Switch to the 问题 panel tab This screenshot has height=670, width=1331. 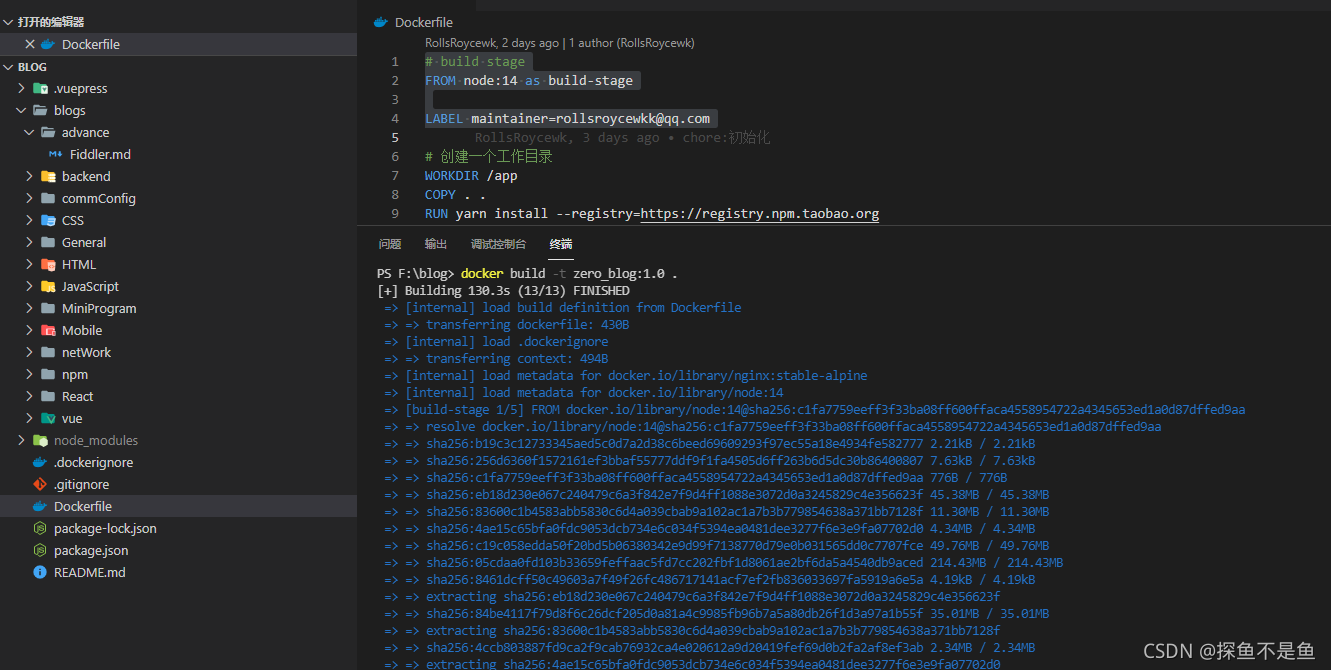click(x=390, y=244)
